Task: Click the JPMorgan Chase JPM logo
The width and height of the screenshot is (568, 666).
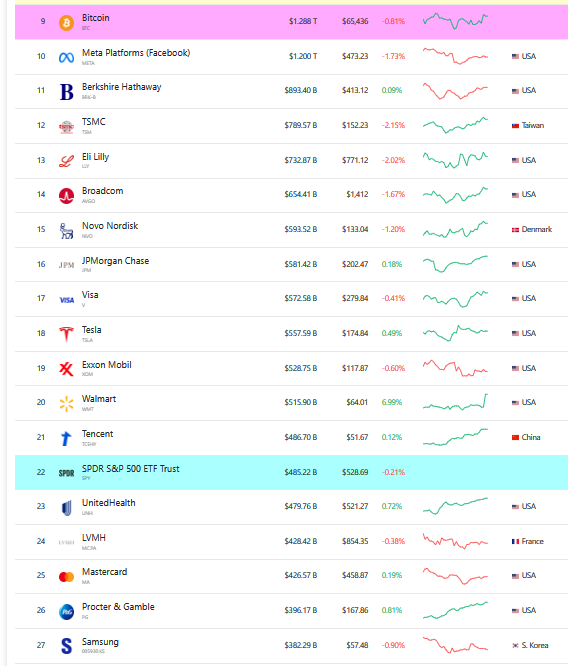Action: coord(66,265)
